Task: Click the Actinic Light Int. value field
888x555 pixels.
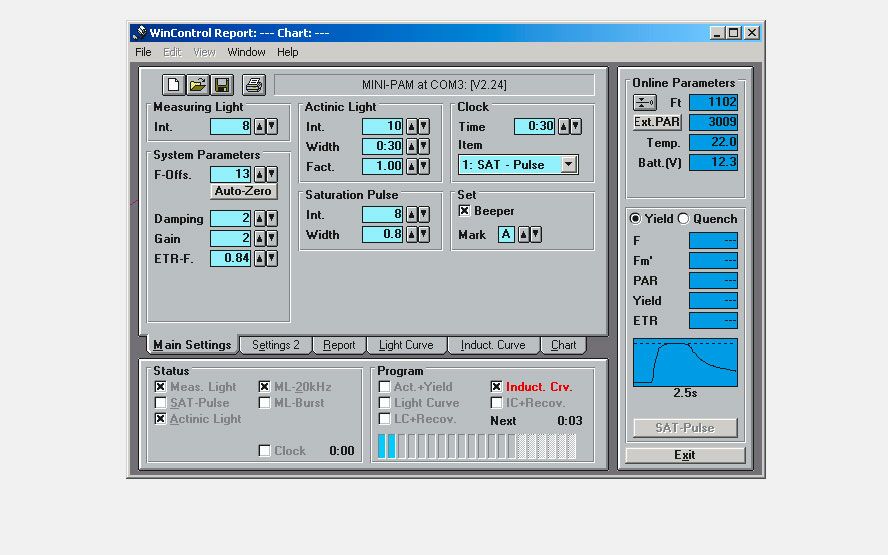Action: point(382,126)
